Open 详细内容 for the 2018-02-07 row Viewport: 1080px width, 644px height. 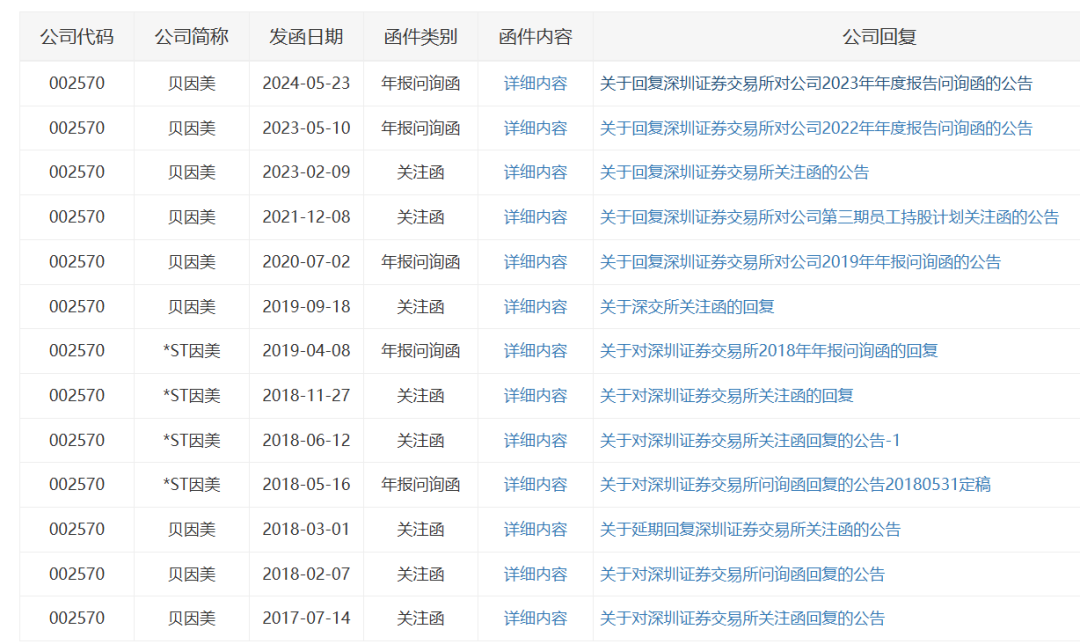tap(535, 574)
